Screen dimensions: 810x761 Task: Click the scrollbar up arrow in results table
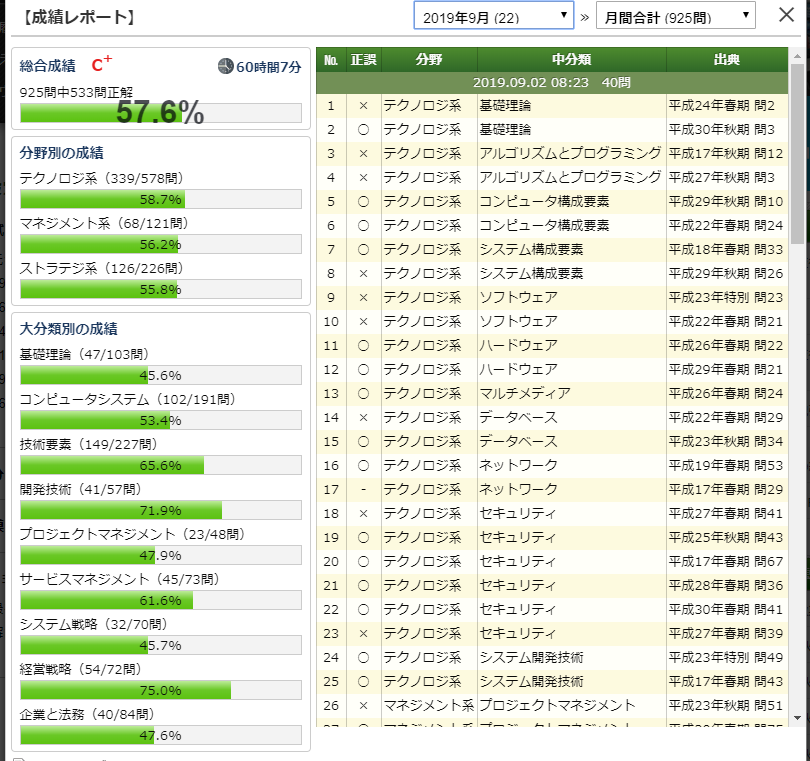point(797,56)
